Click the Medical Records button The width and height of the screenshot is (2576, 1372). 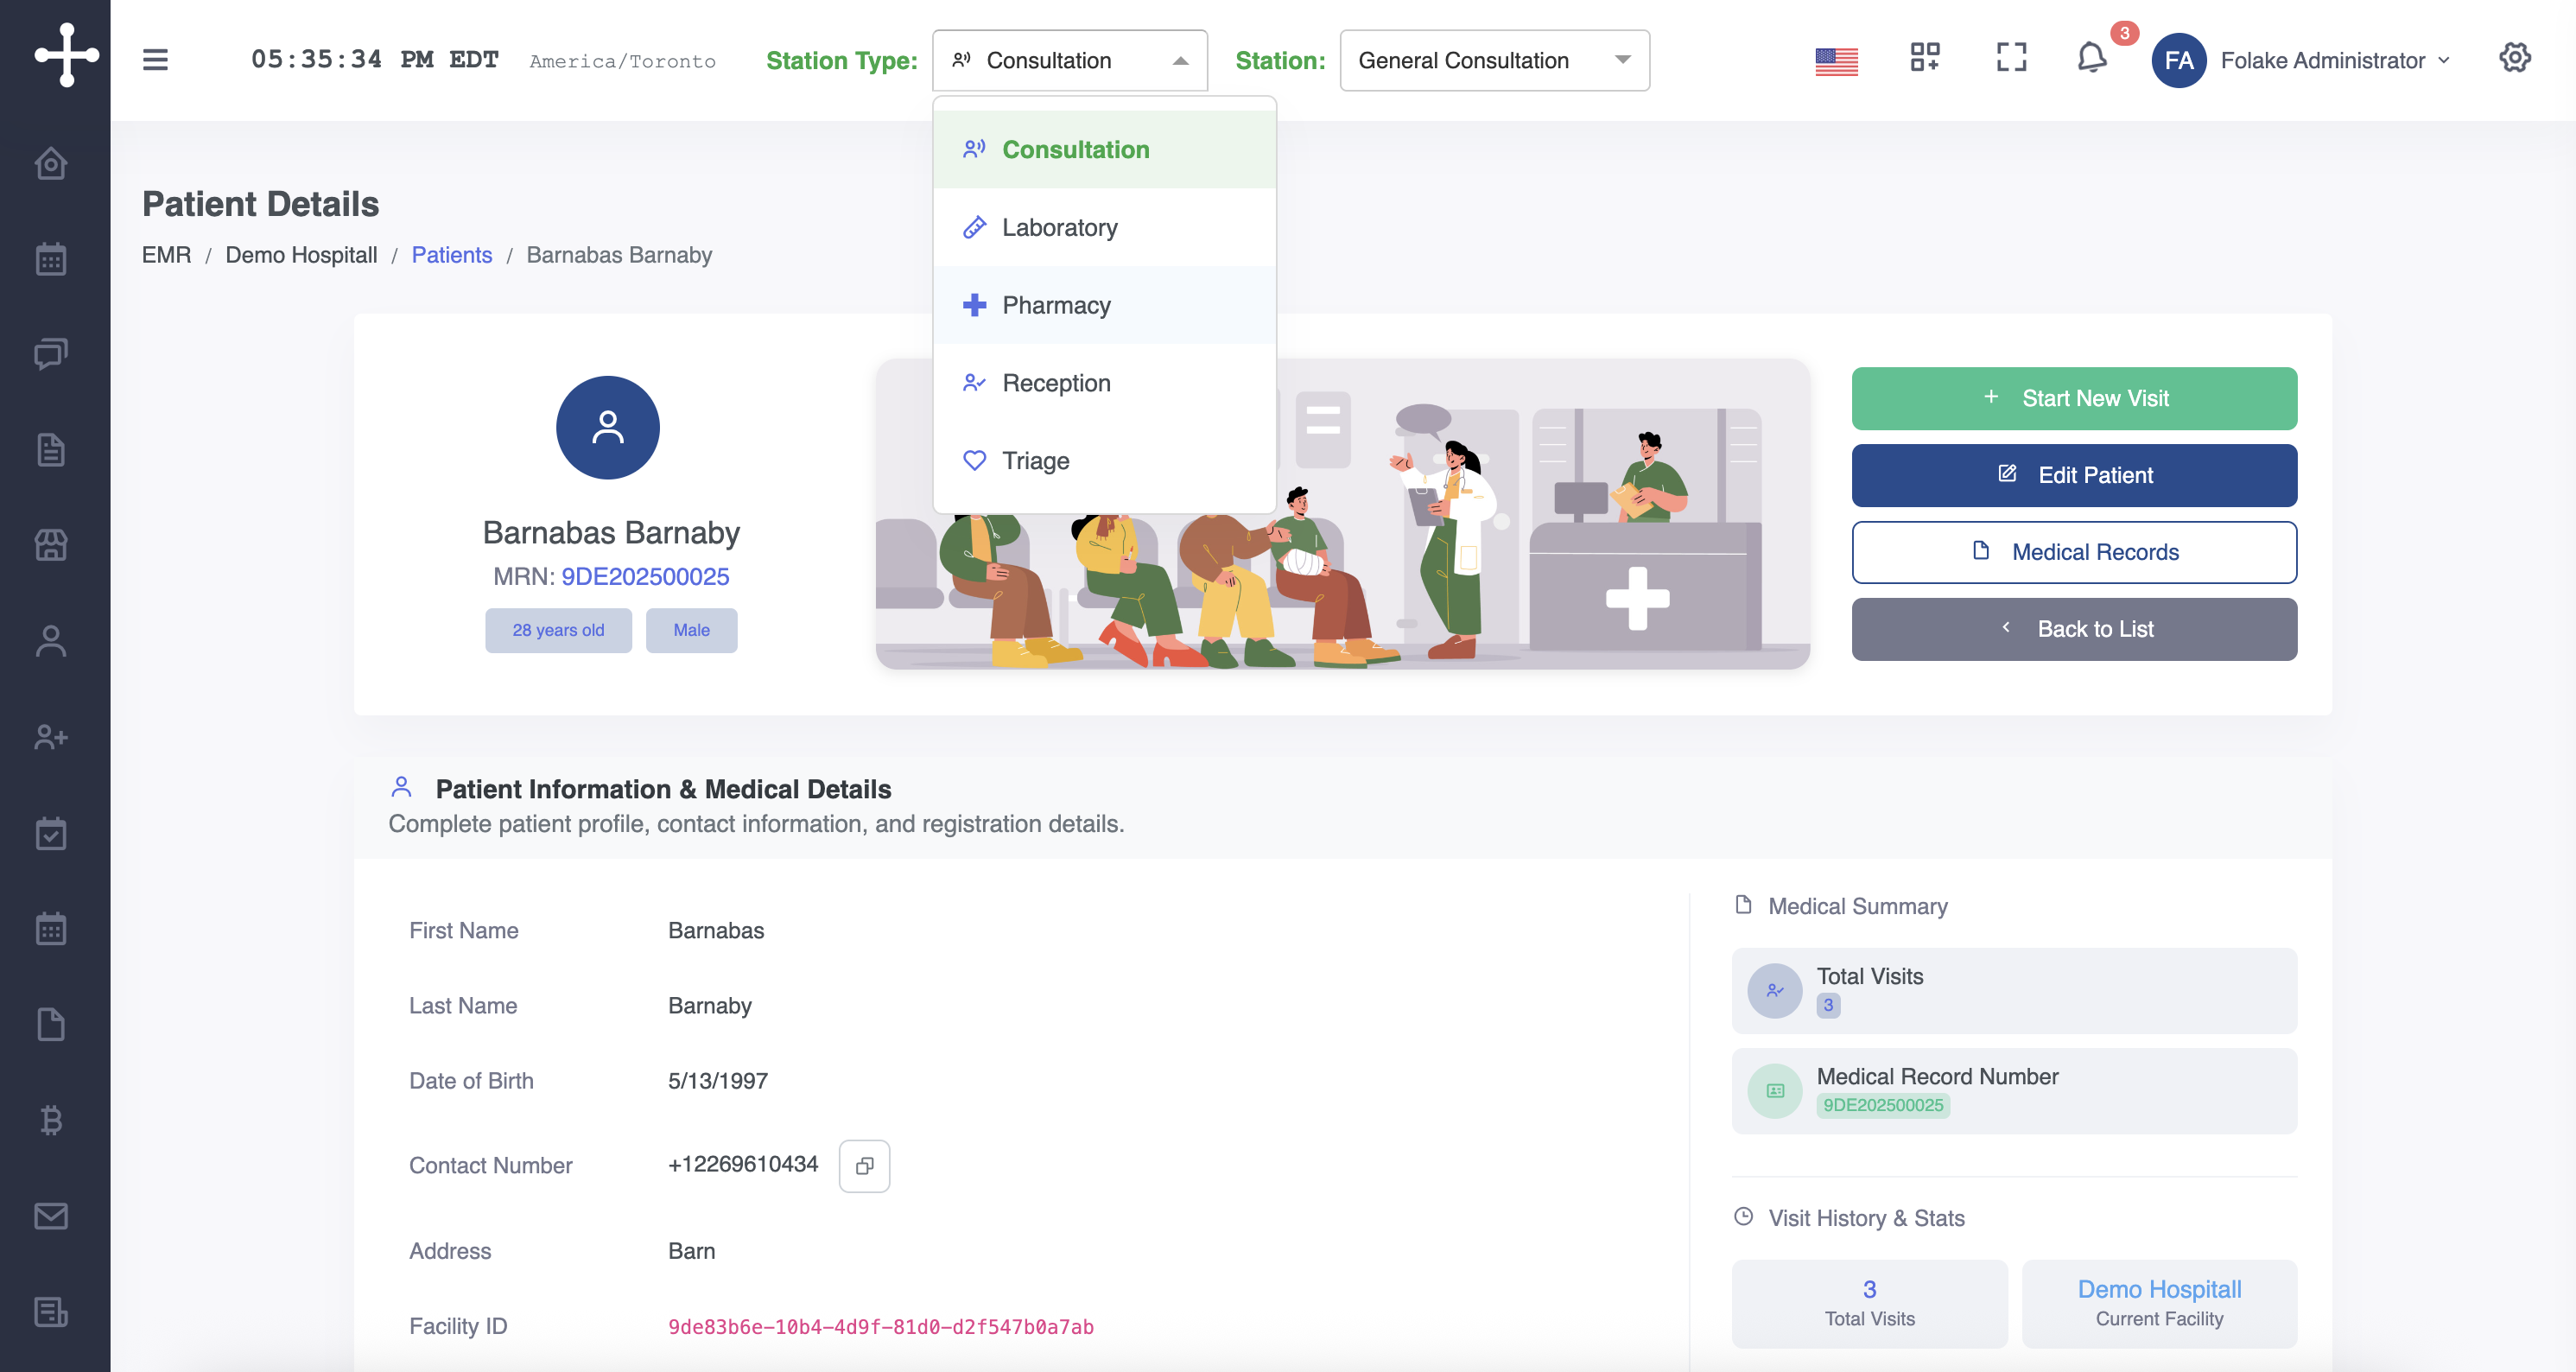point(2073,552)
